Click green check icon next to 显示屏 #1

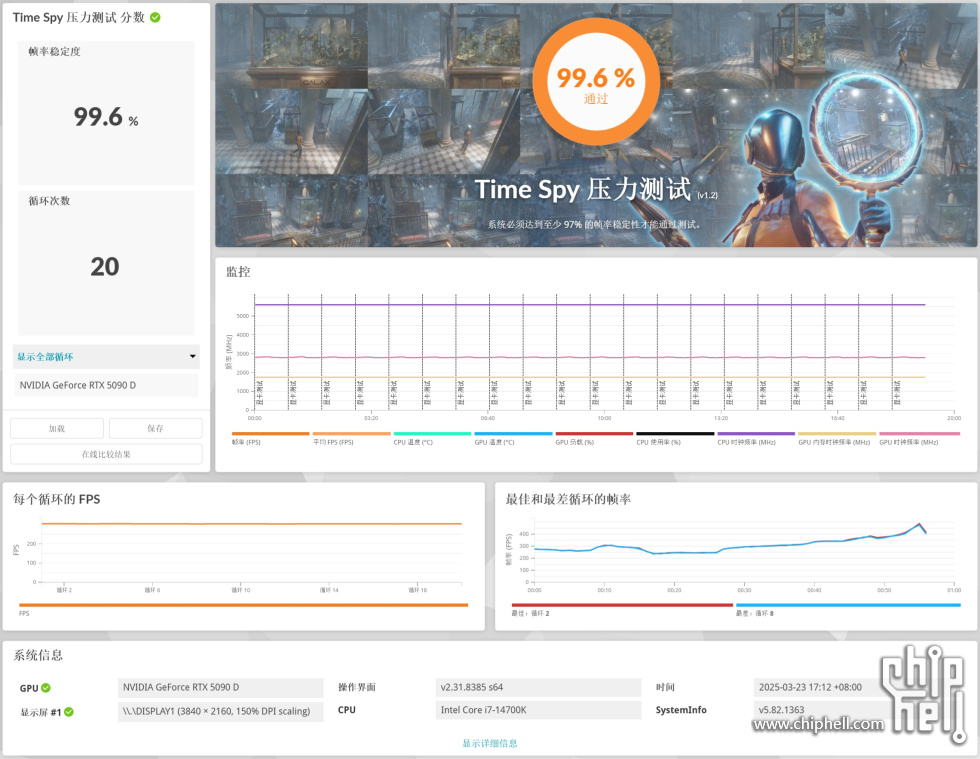pyautogui.click(x=69, y=711)
